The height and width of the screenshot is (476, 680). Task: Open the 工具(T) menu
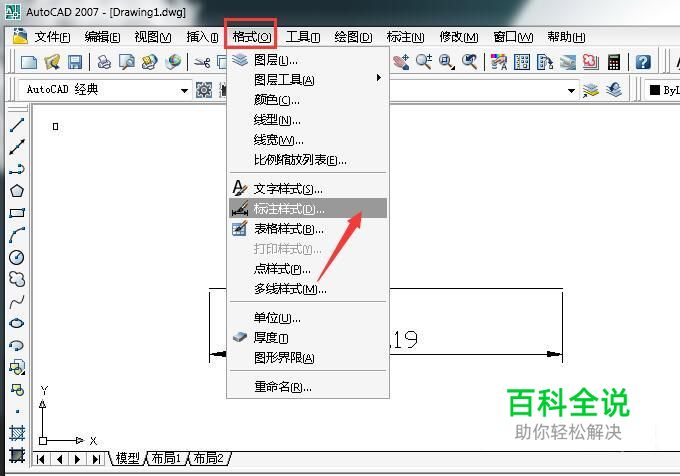[303, 37]
